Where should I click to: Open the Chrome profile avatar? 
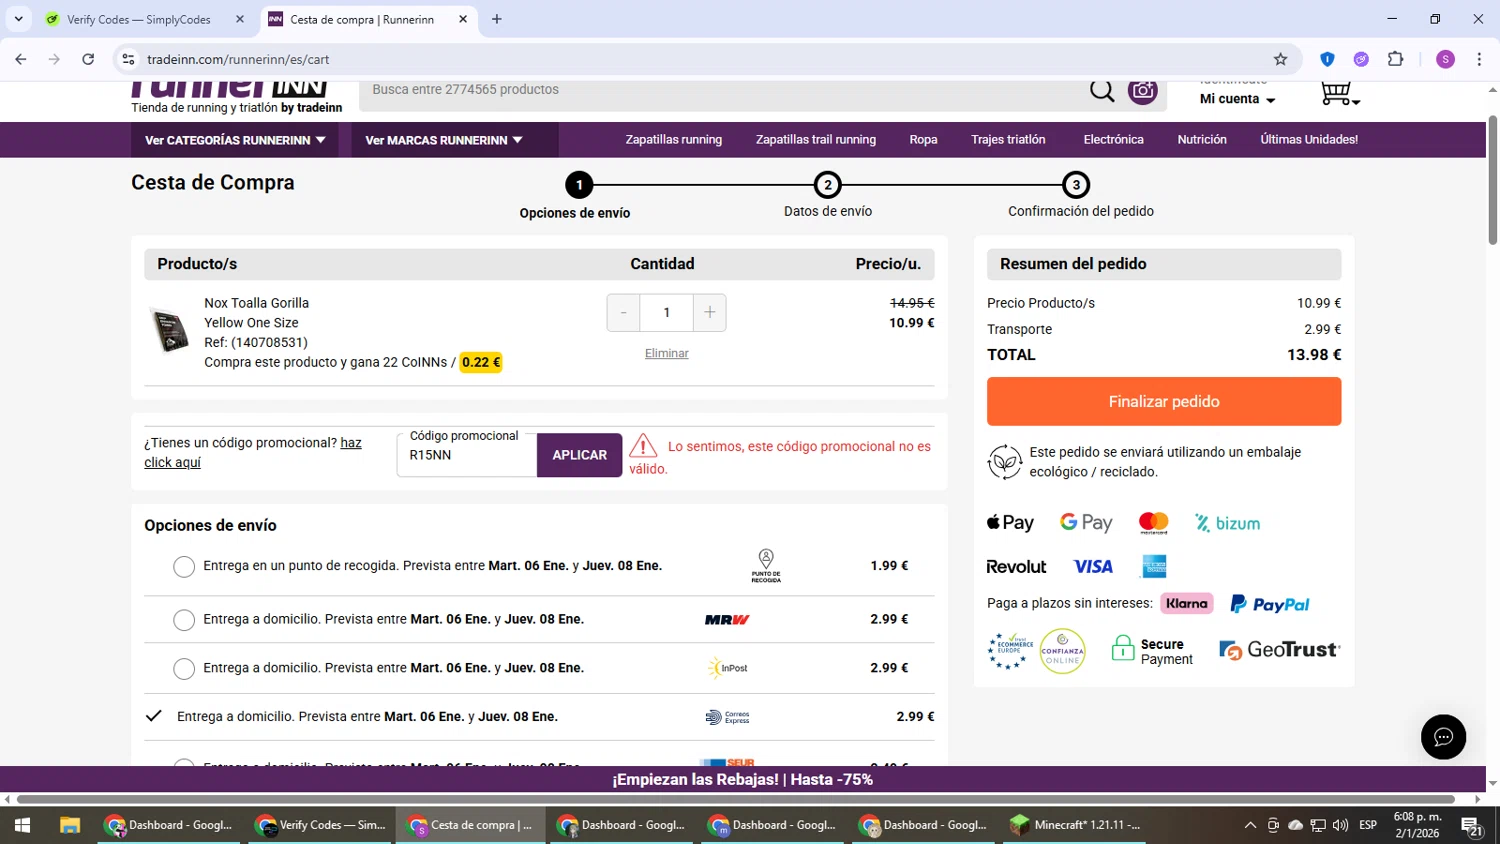point(1445,59)
